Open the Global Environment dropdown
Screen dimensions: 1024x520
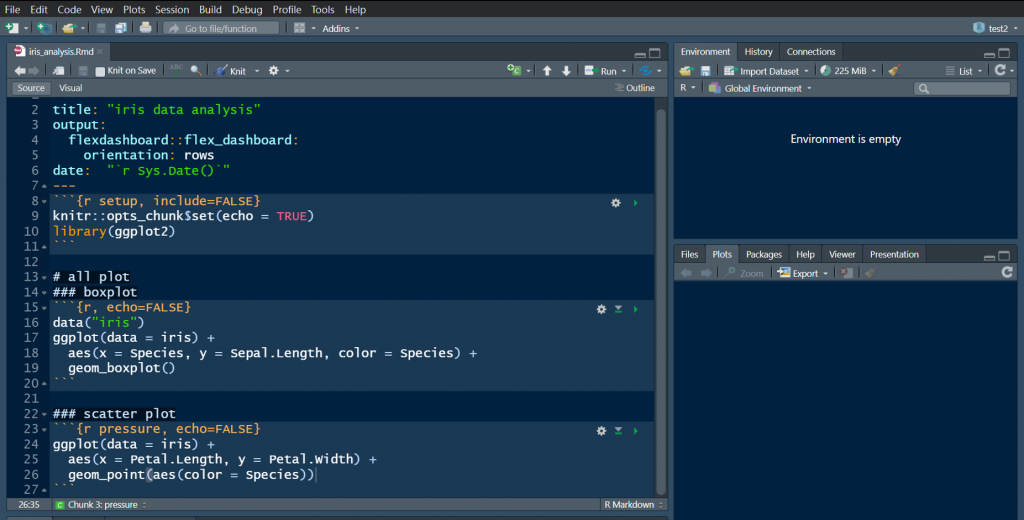pos(760,88)
